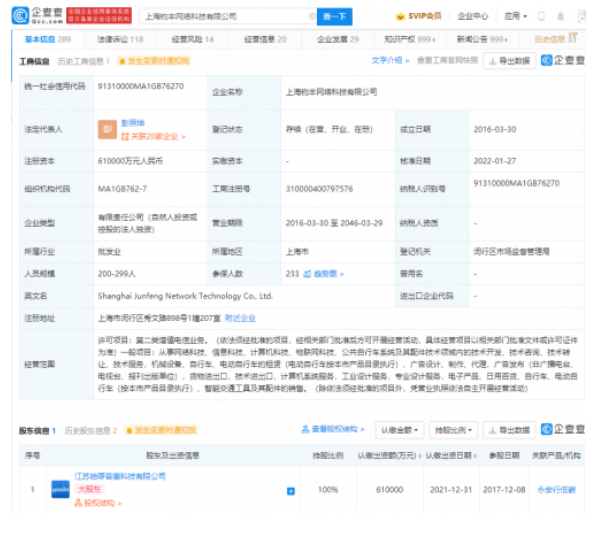Switch to the 历史信息 33 tab

point(555,39)
